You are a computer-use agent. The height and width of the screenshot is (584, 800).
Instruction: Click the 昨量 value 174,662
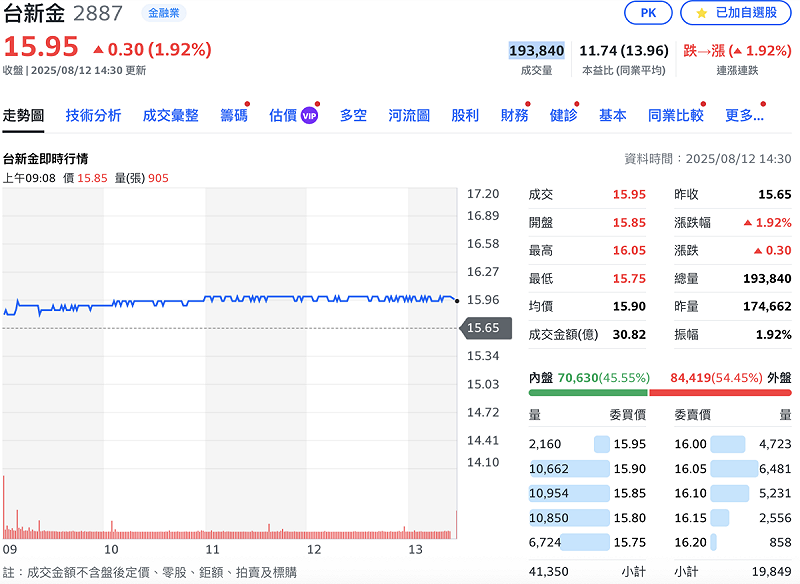[x=767, y=307]
